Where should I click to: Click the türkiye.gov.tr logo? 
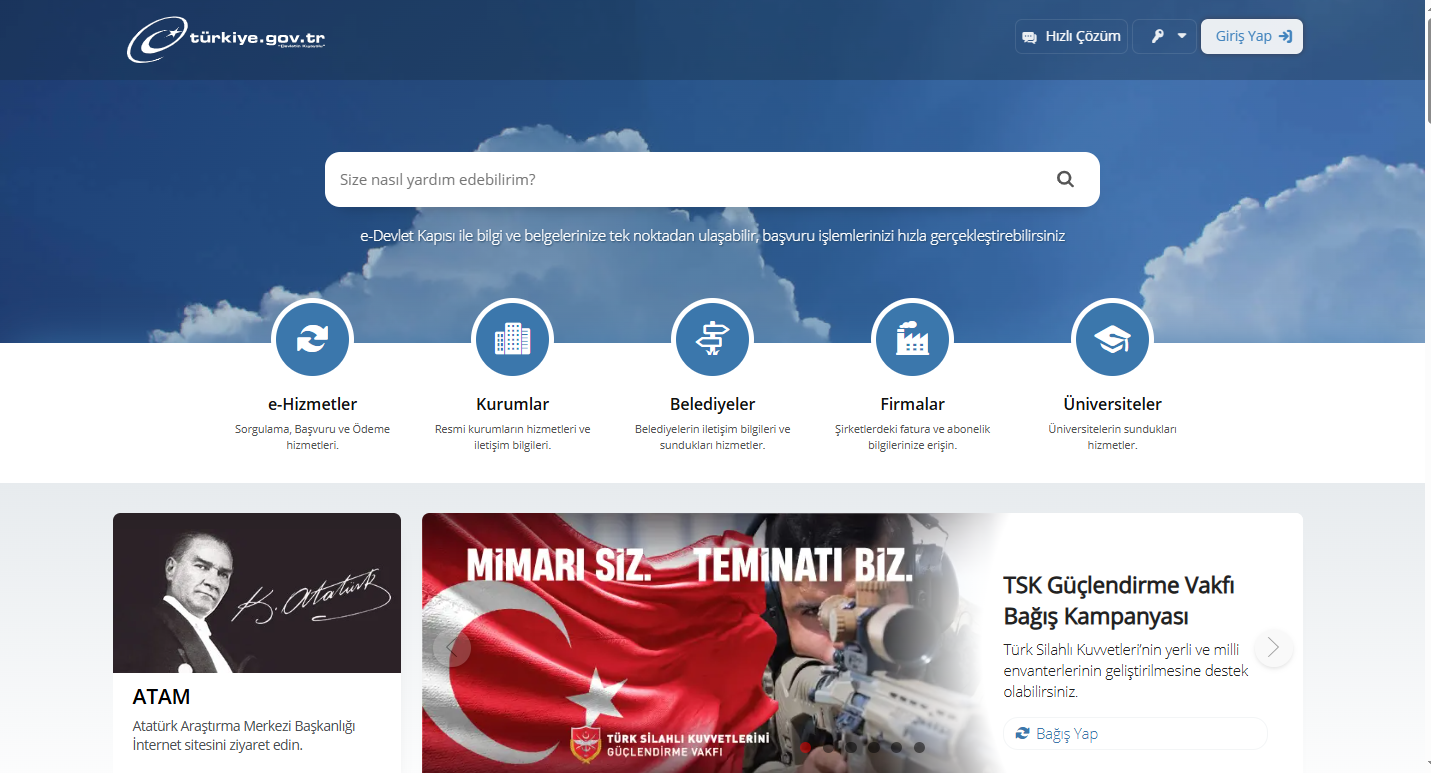(x=224, y=39)
